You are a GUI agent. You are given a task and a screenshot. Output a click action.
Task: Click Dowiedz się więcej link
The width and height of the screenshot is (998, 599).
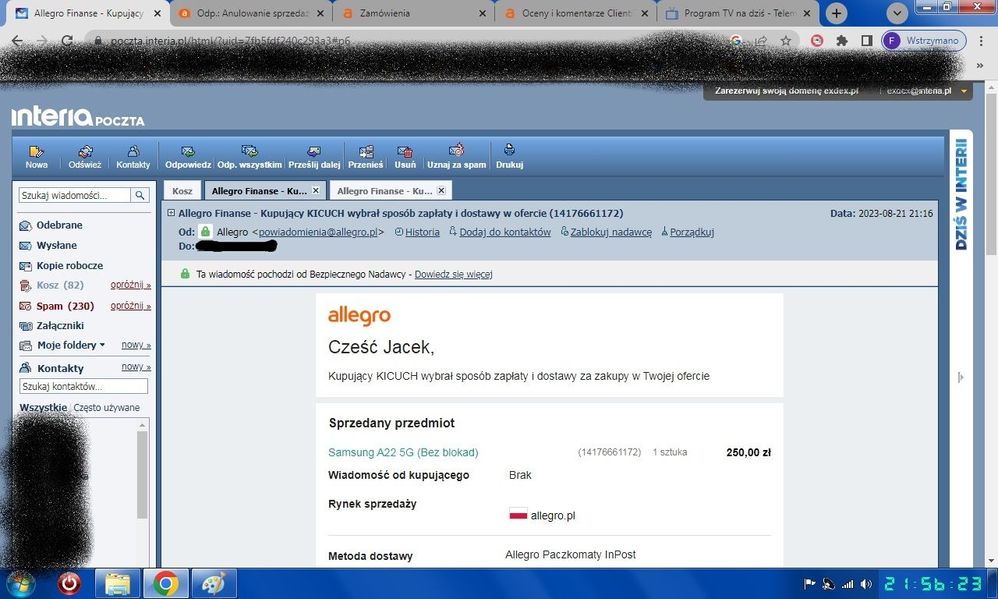coord(453,274)
